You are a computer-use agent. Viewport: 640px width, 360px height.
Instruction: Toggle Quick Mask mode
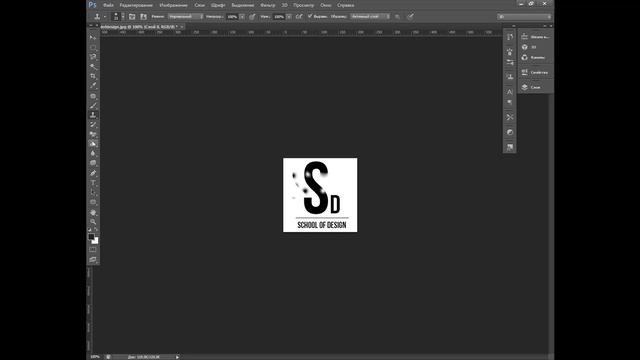coord(93,250)
